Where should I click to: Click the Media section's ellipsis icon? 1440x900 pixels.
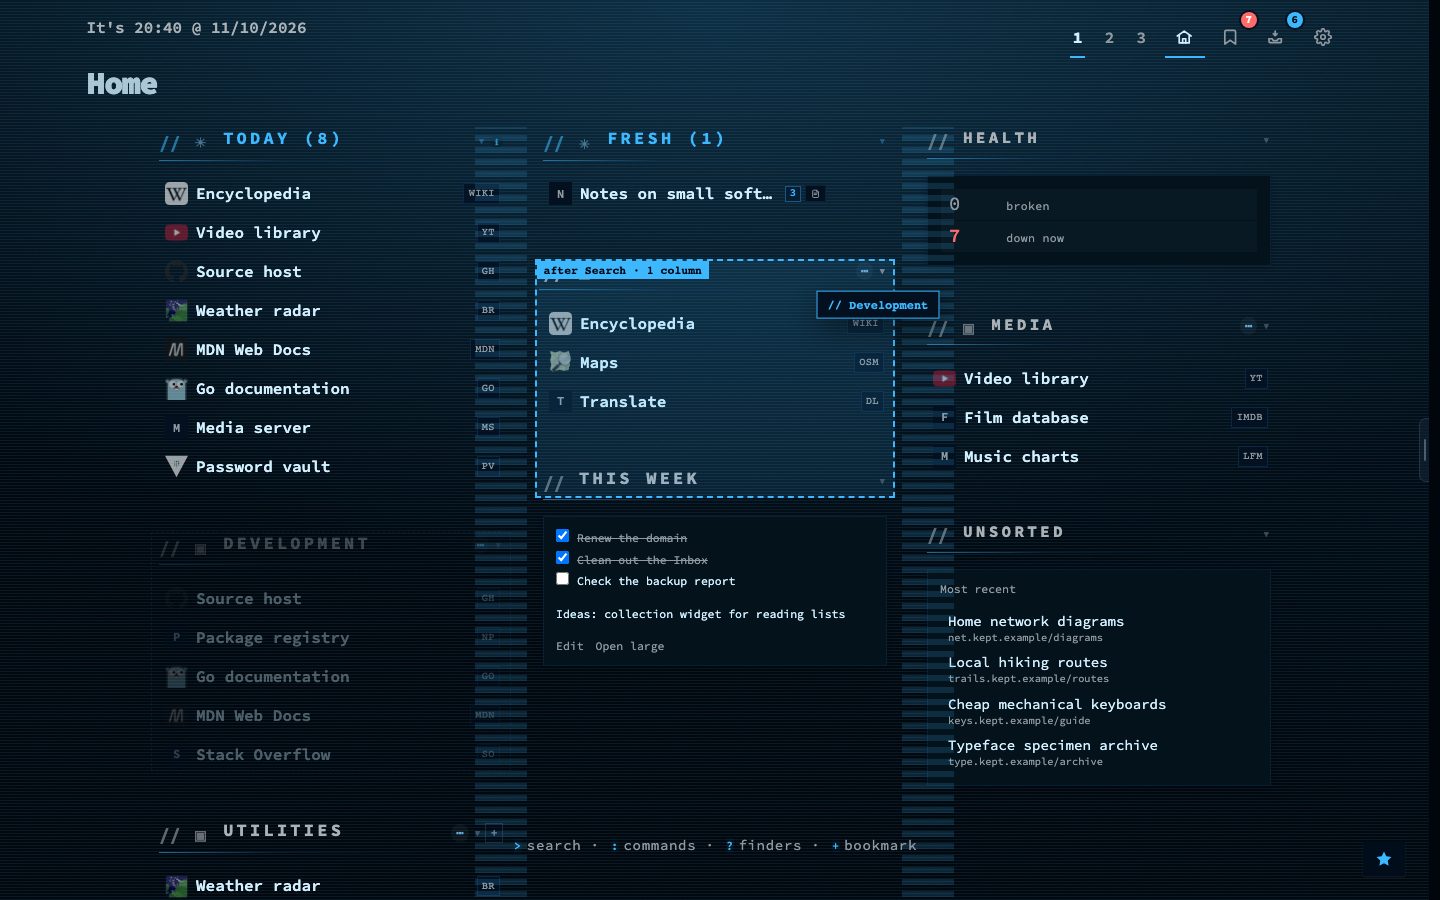[x=1248, y=326]
